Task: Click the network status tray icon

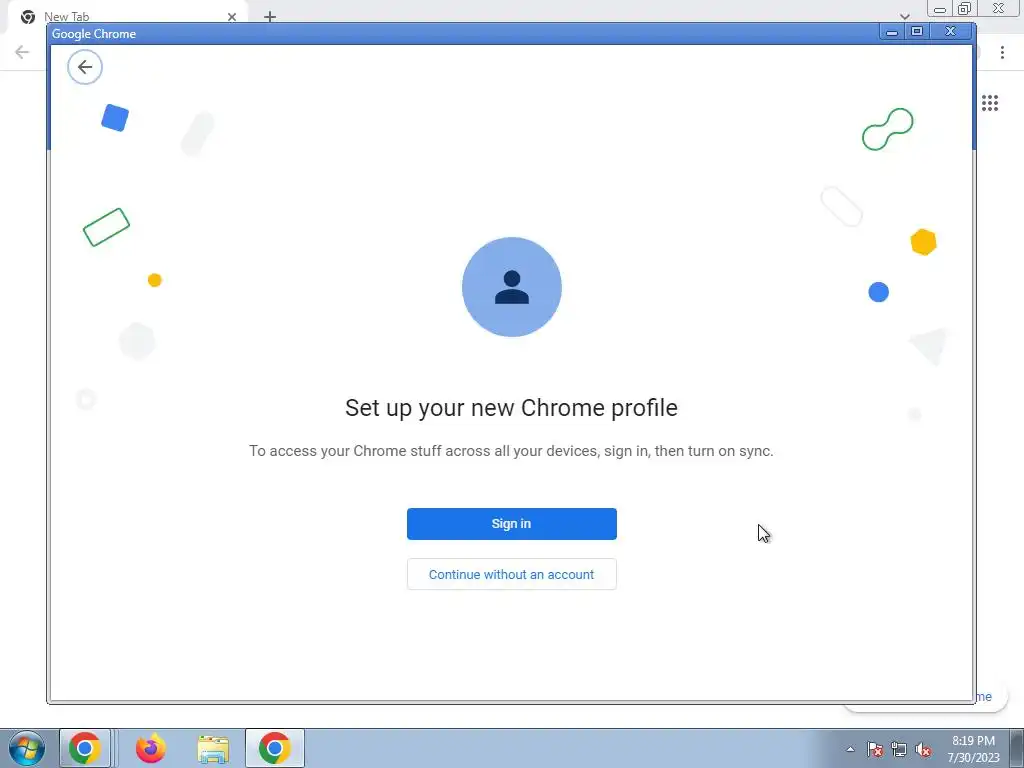Action: coord(899,749)
